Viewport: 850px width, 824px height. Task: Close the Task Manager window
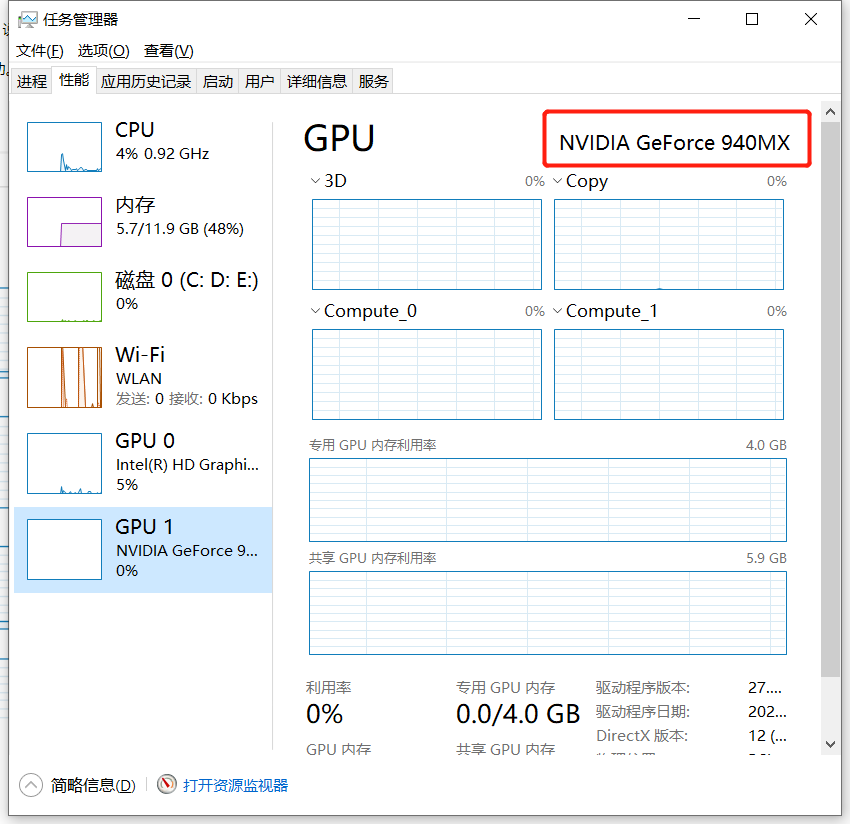point(811,20)
